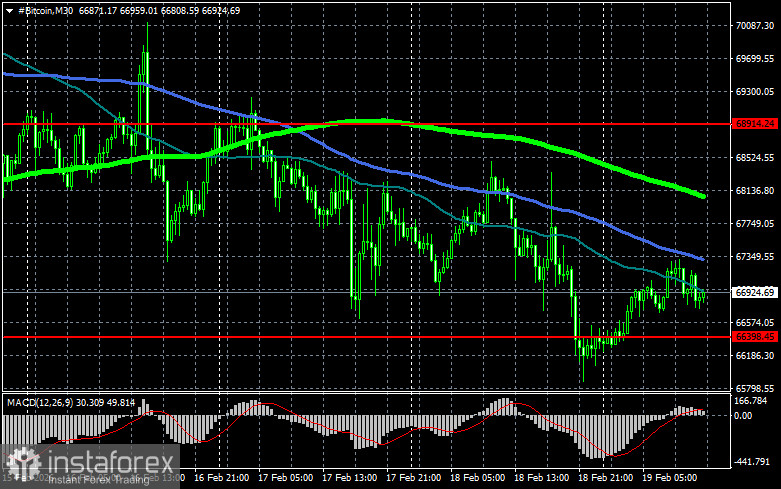
Task: Select the 65798.55 price axis value
Action: [x=755, y=388]
